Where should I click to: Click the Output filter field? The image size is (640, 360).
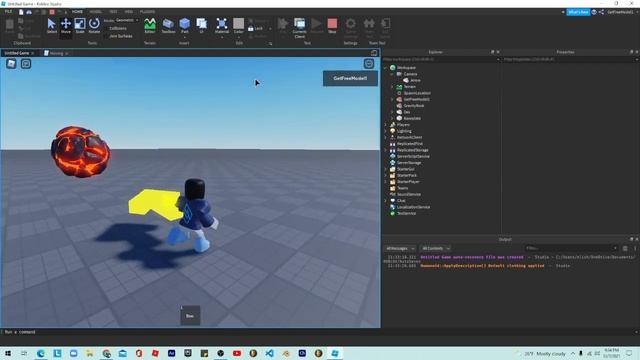[571, 248]
